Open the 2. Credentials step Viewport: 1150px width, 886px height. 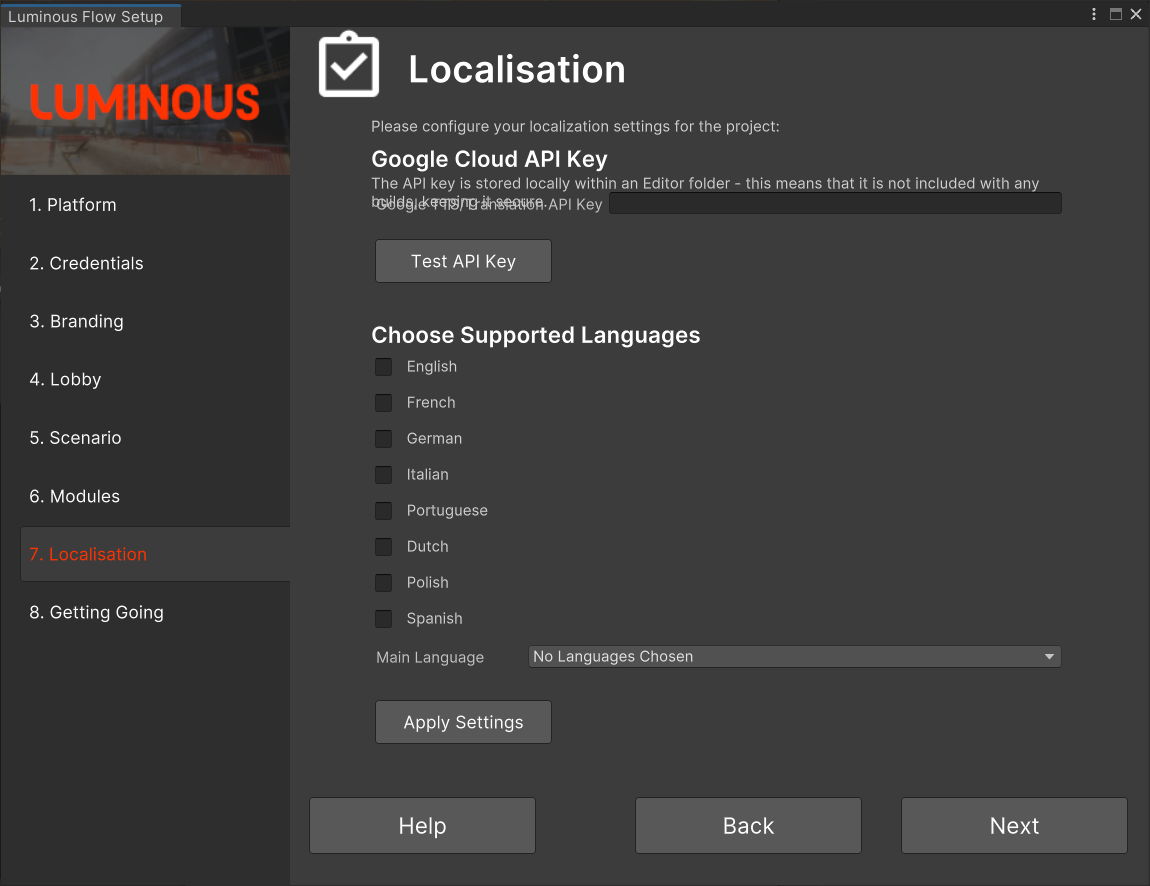pos(86,263)
